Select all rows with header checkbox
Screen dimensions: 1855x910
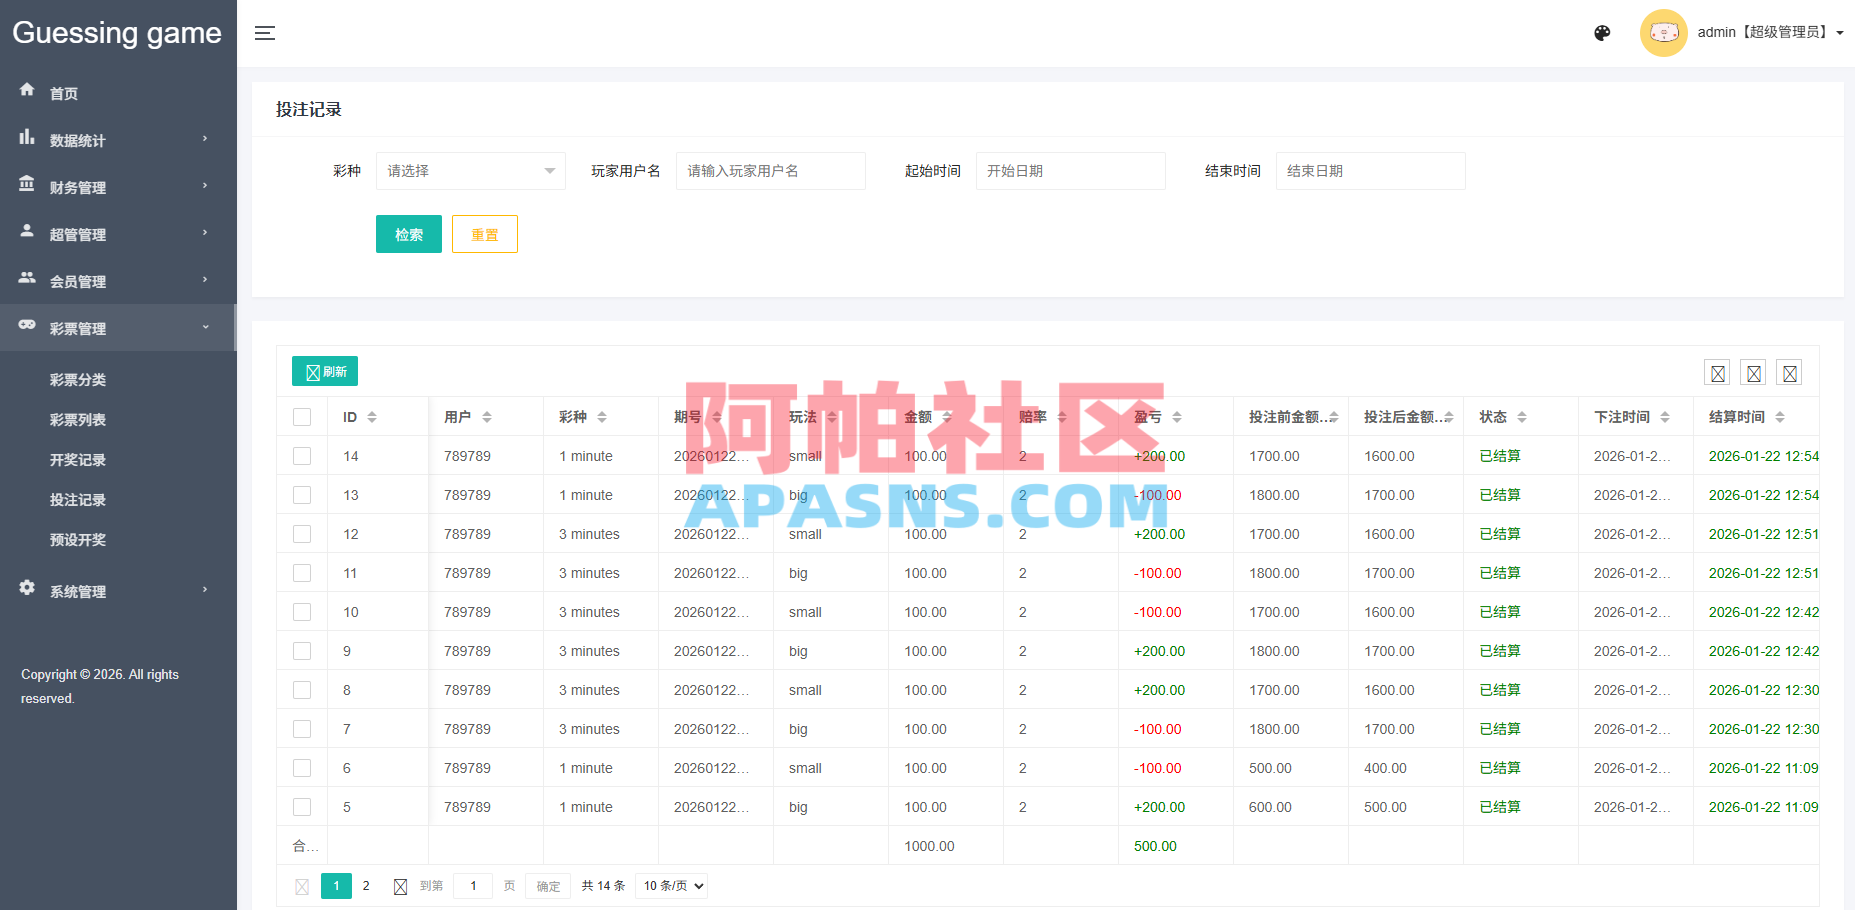tap(302, 417)
